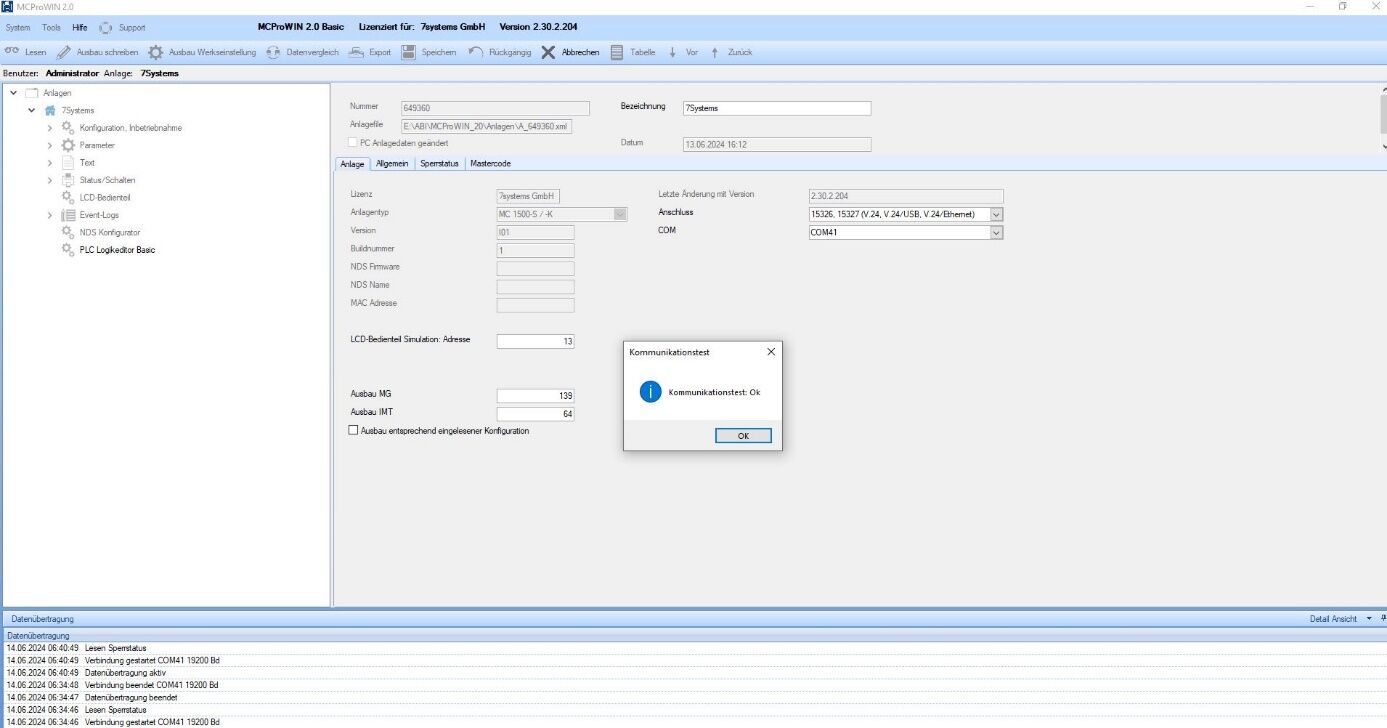Viewport: 1387px width, 728px height.
Task: Switch to the Mastercode tab
Action: (x=491, y=164)
